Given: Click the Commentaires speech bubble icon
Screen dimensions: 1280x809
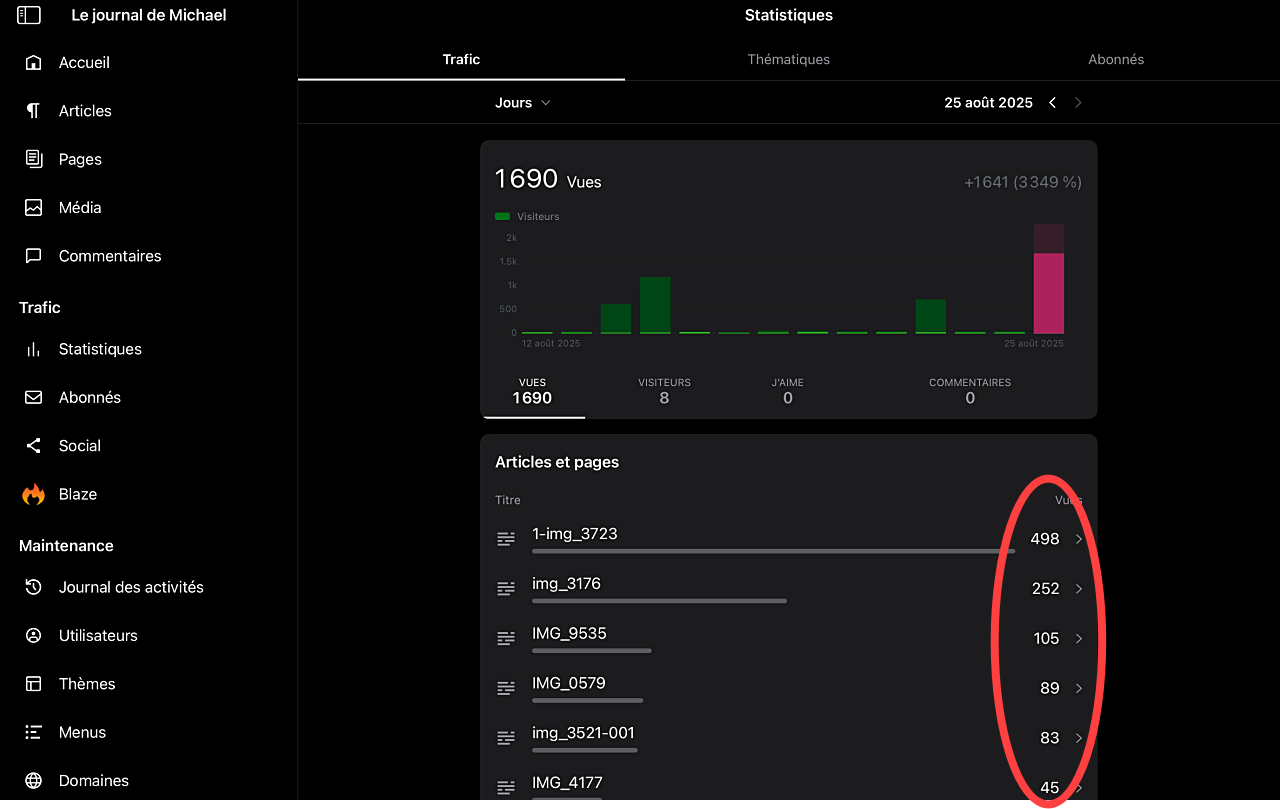Looking at the screenshot, I should click(x=33, y=256).
